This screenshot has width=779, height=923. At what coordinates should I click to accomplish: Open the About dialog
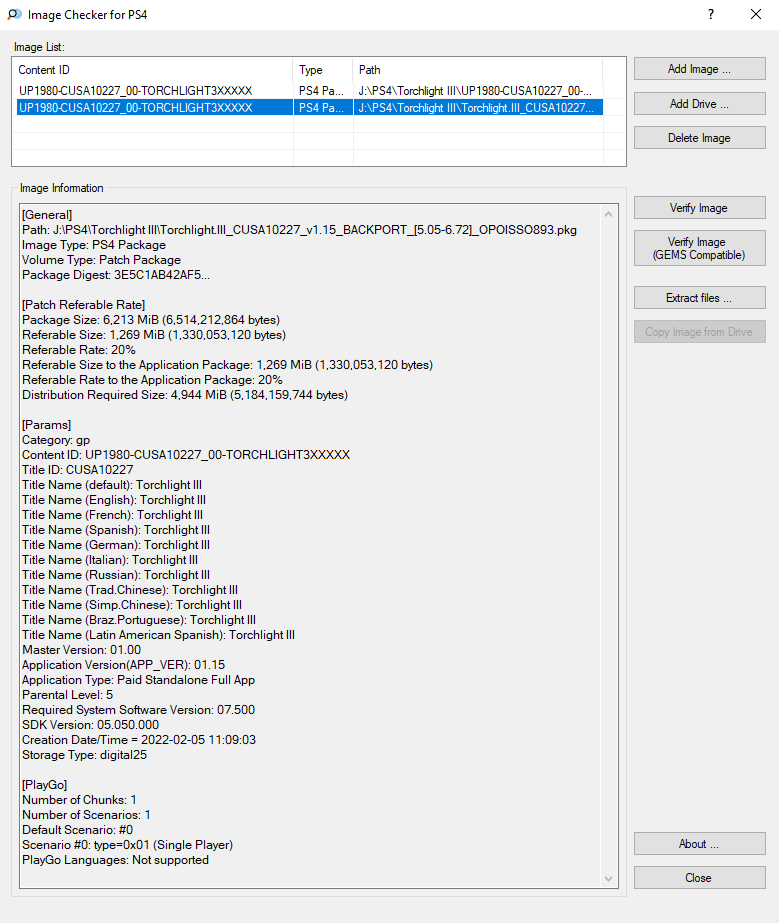(700, 844)
